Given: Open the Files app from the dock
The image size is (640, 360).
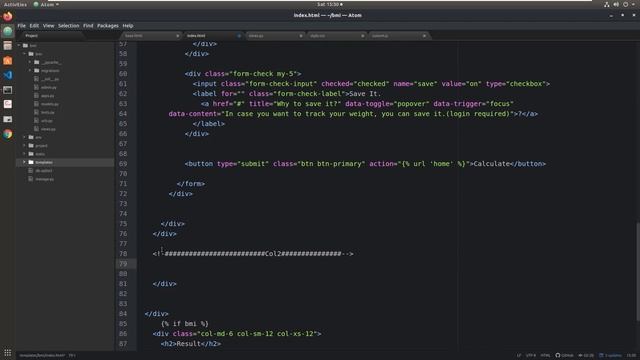Looking at the screenshot, I should [x=7, y=46].
